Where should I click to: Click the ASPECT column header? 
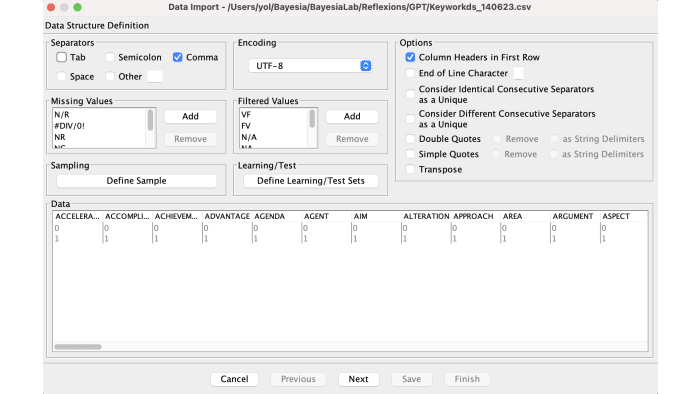coord(624,216)
